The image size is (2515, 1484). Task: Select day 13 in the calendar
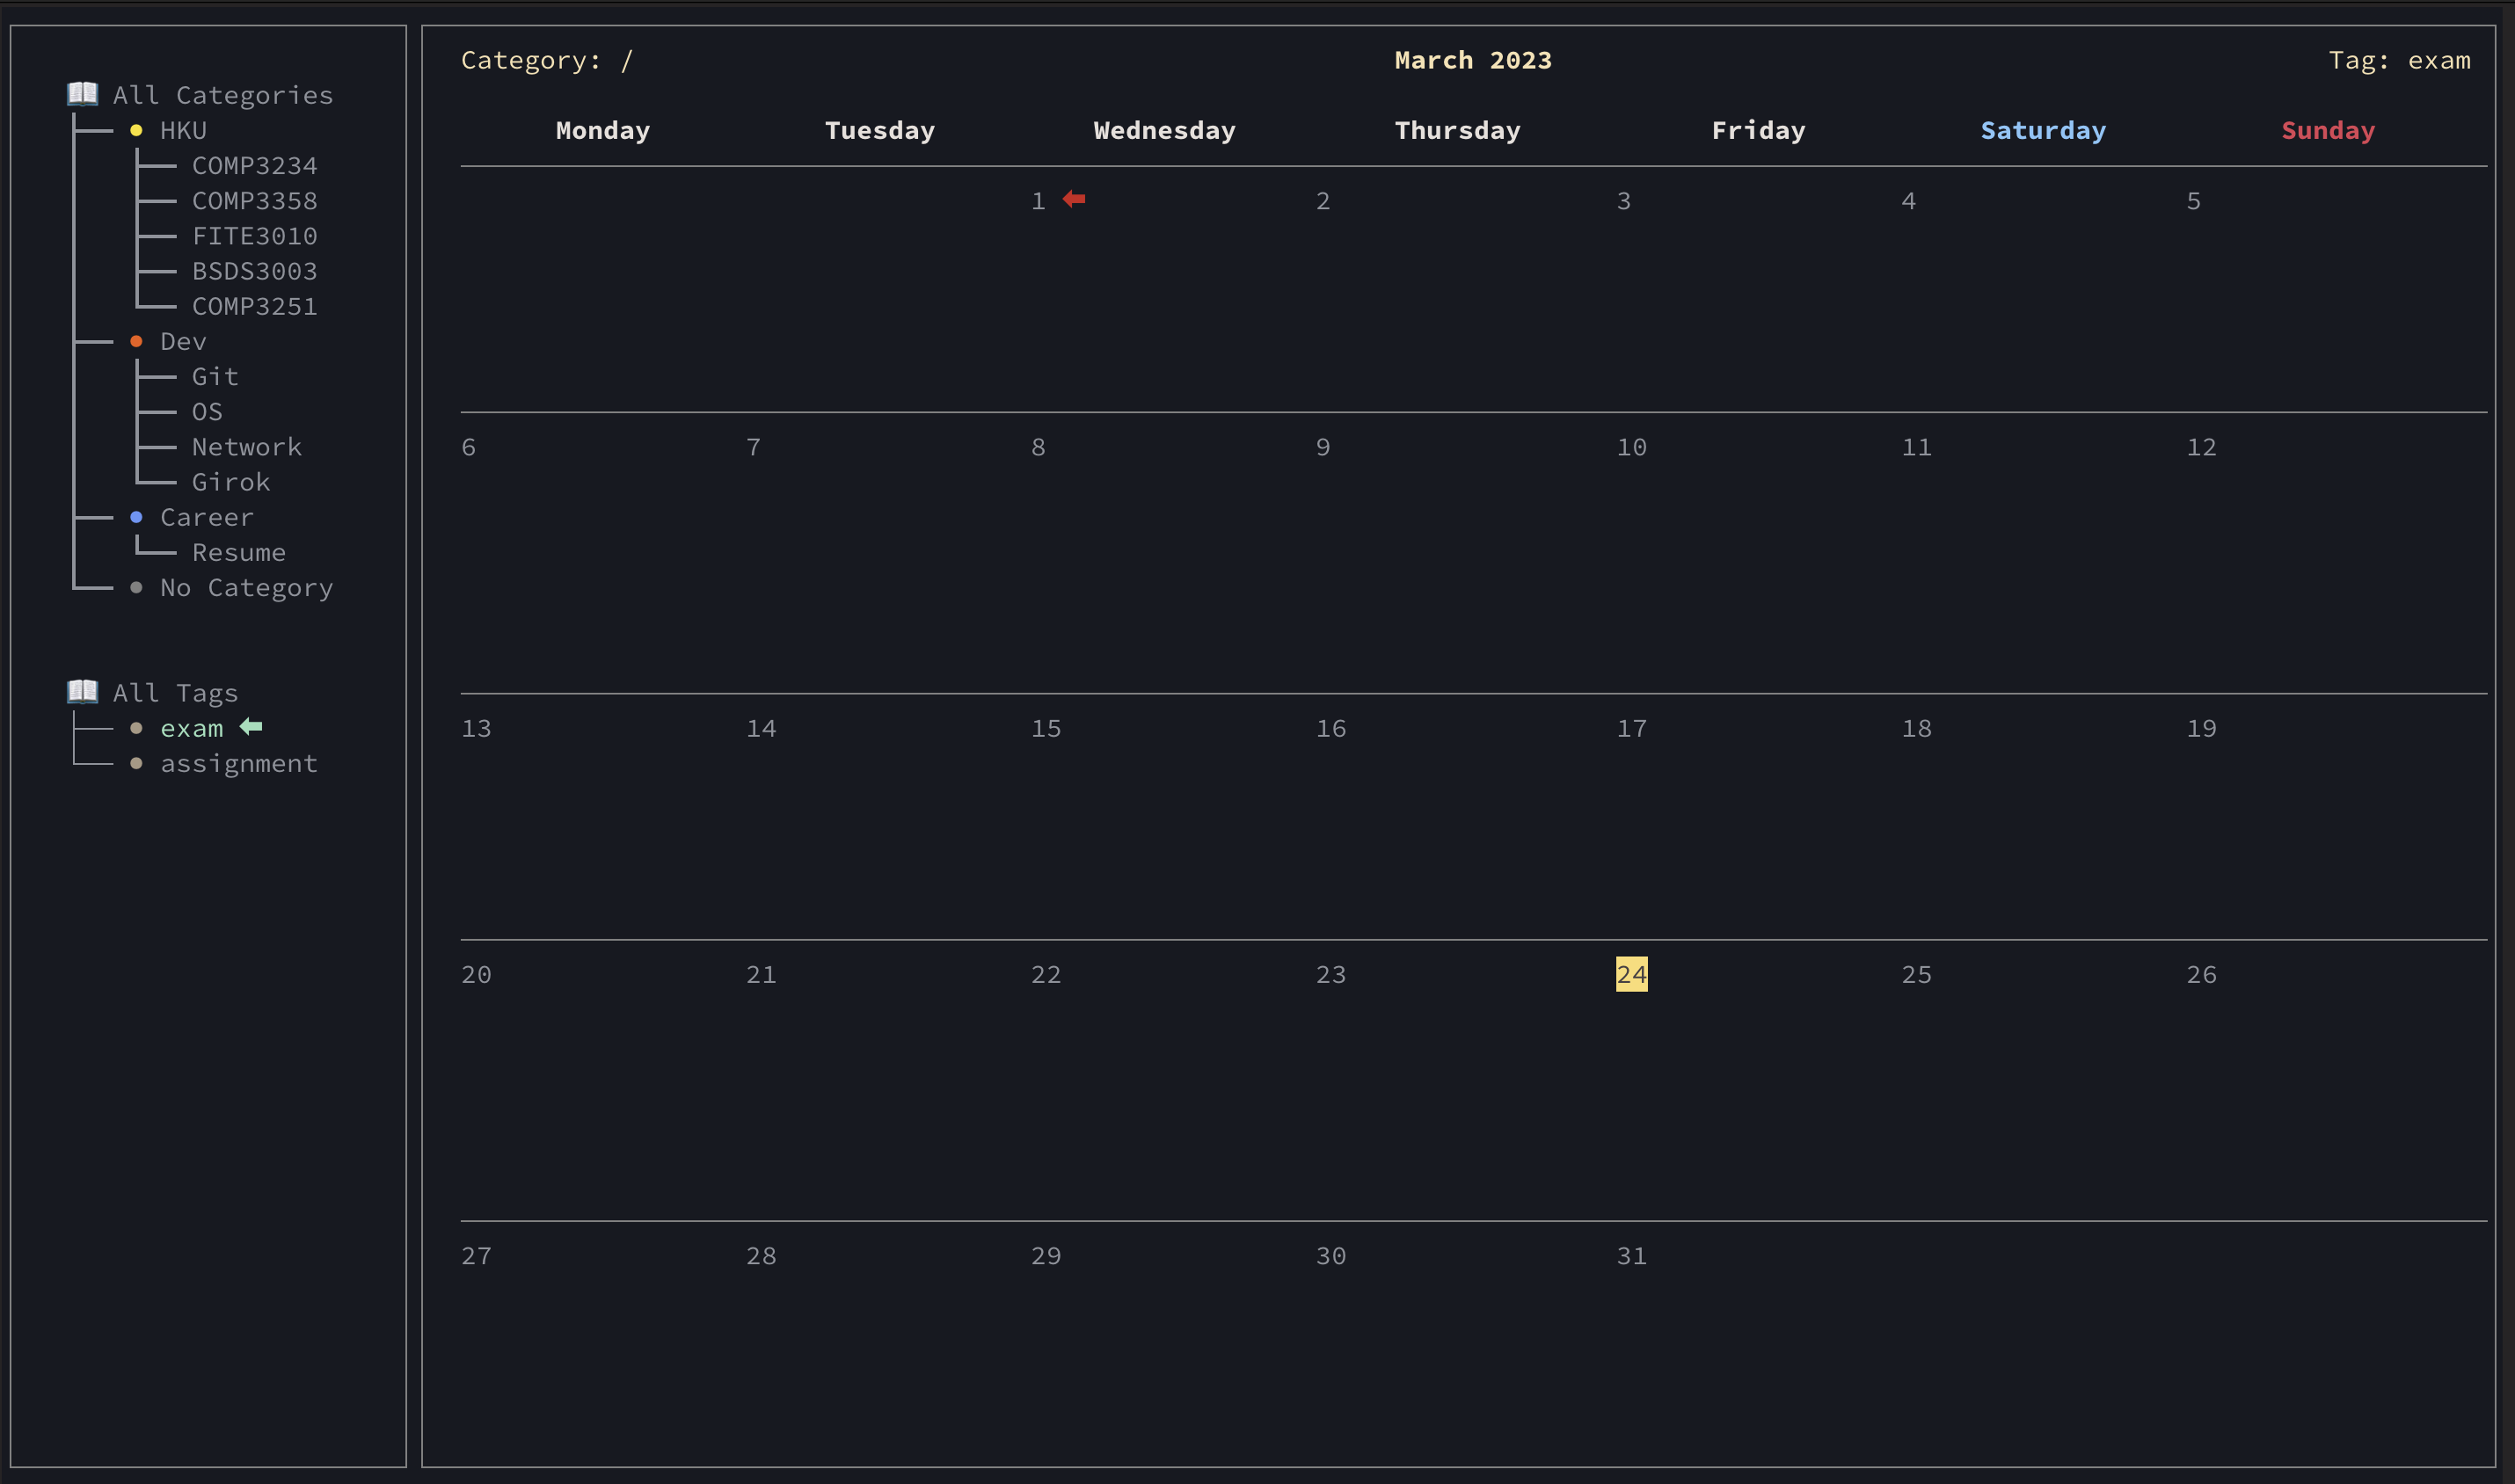(476, 728)
